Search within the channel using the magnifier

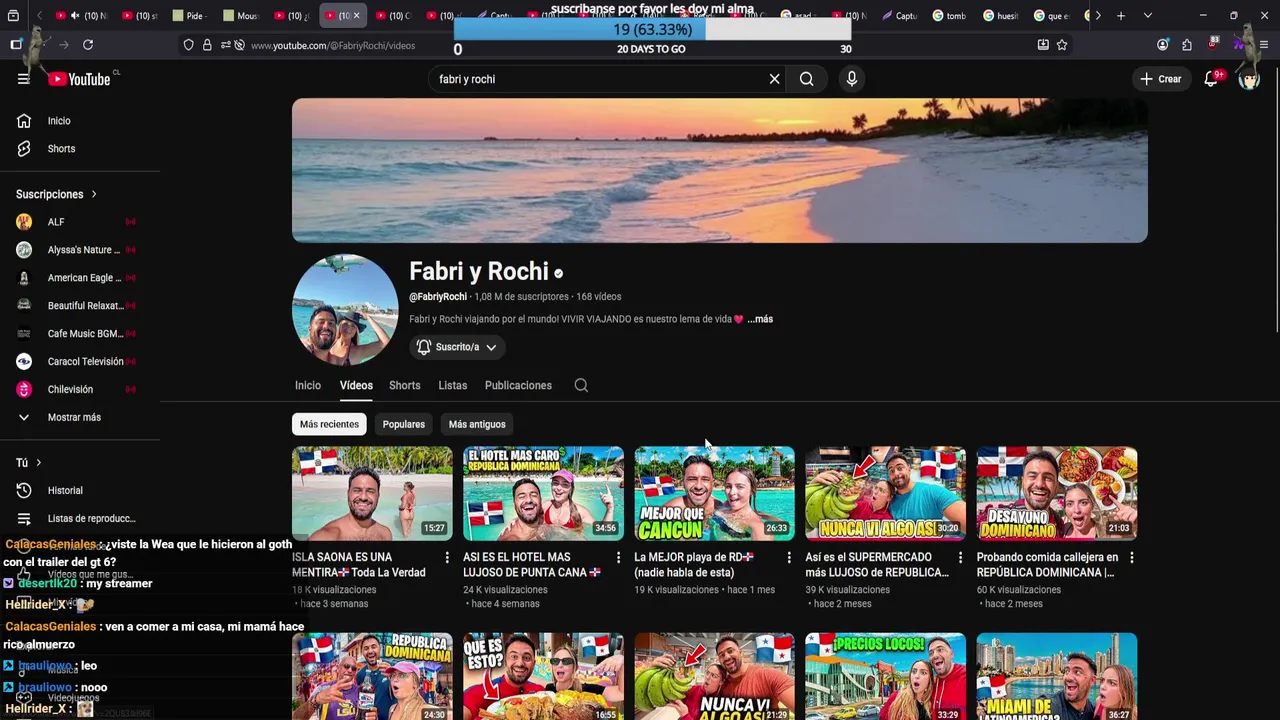tap(581, 385)
